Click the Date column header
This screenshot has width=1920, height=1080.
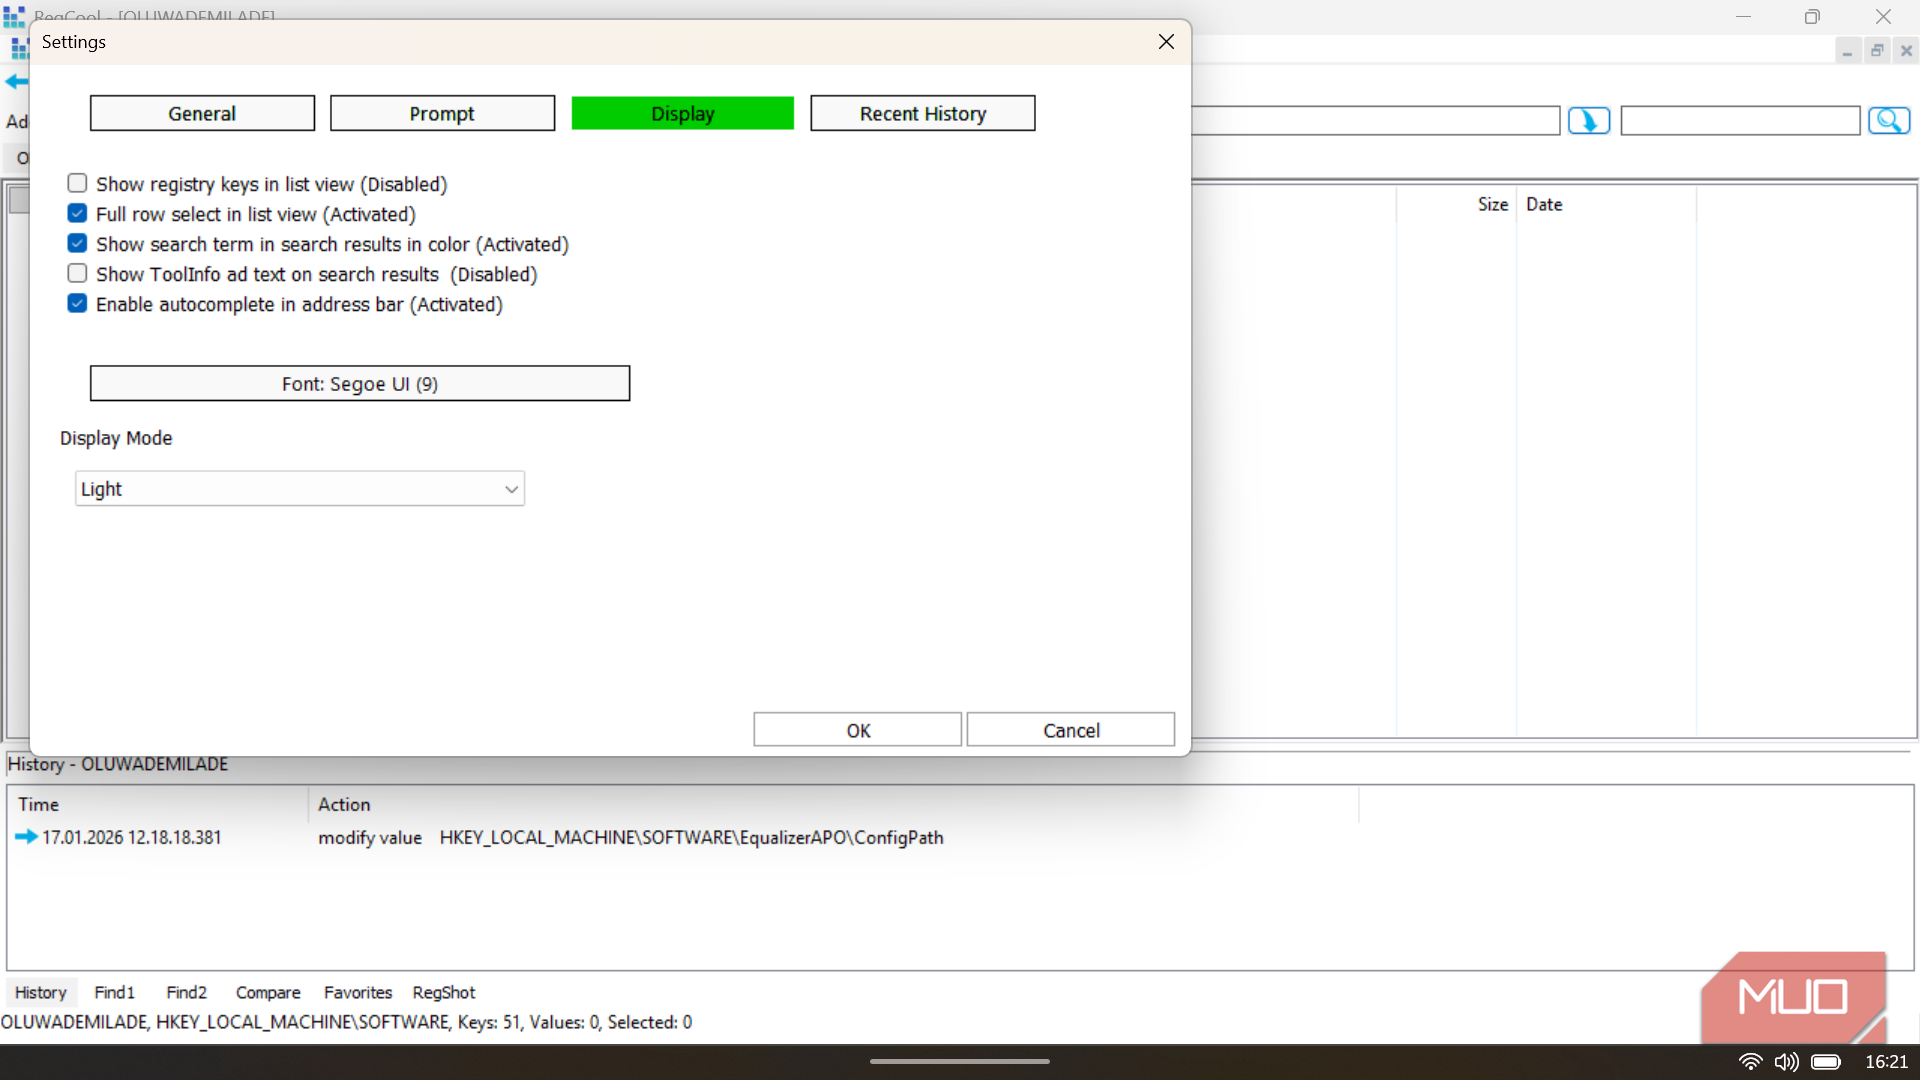tap(1606, 204)
